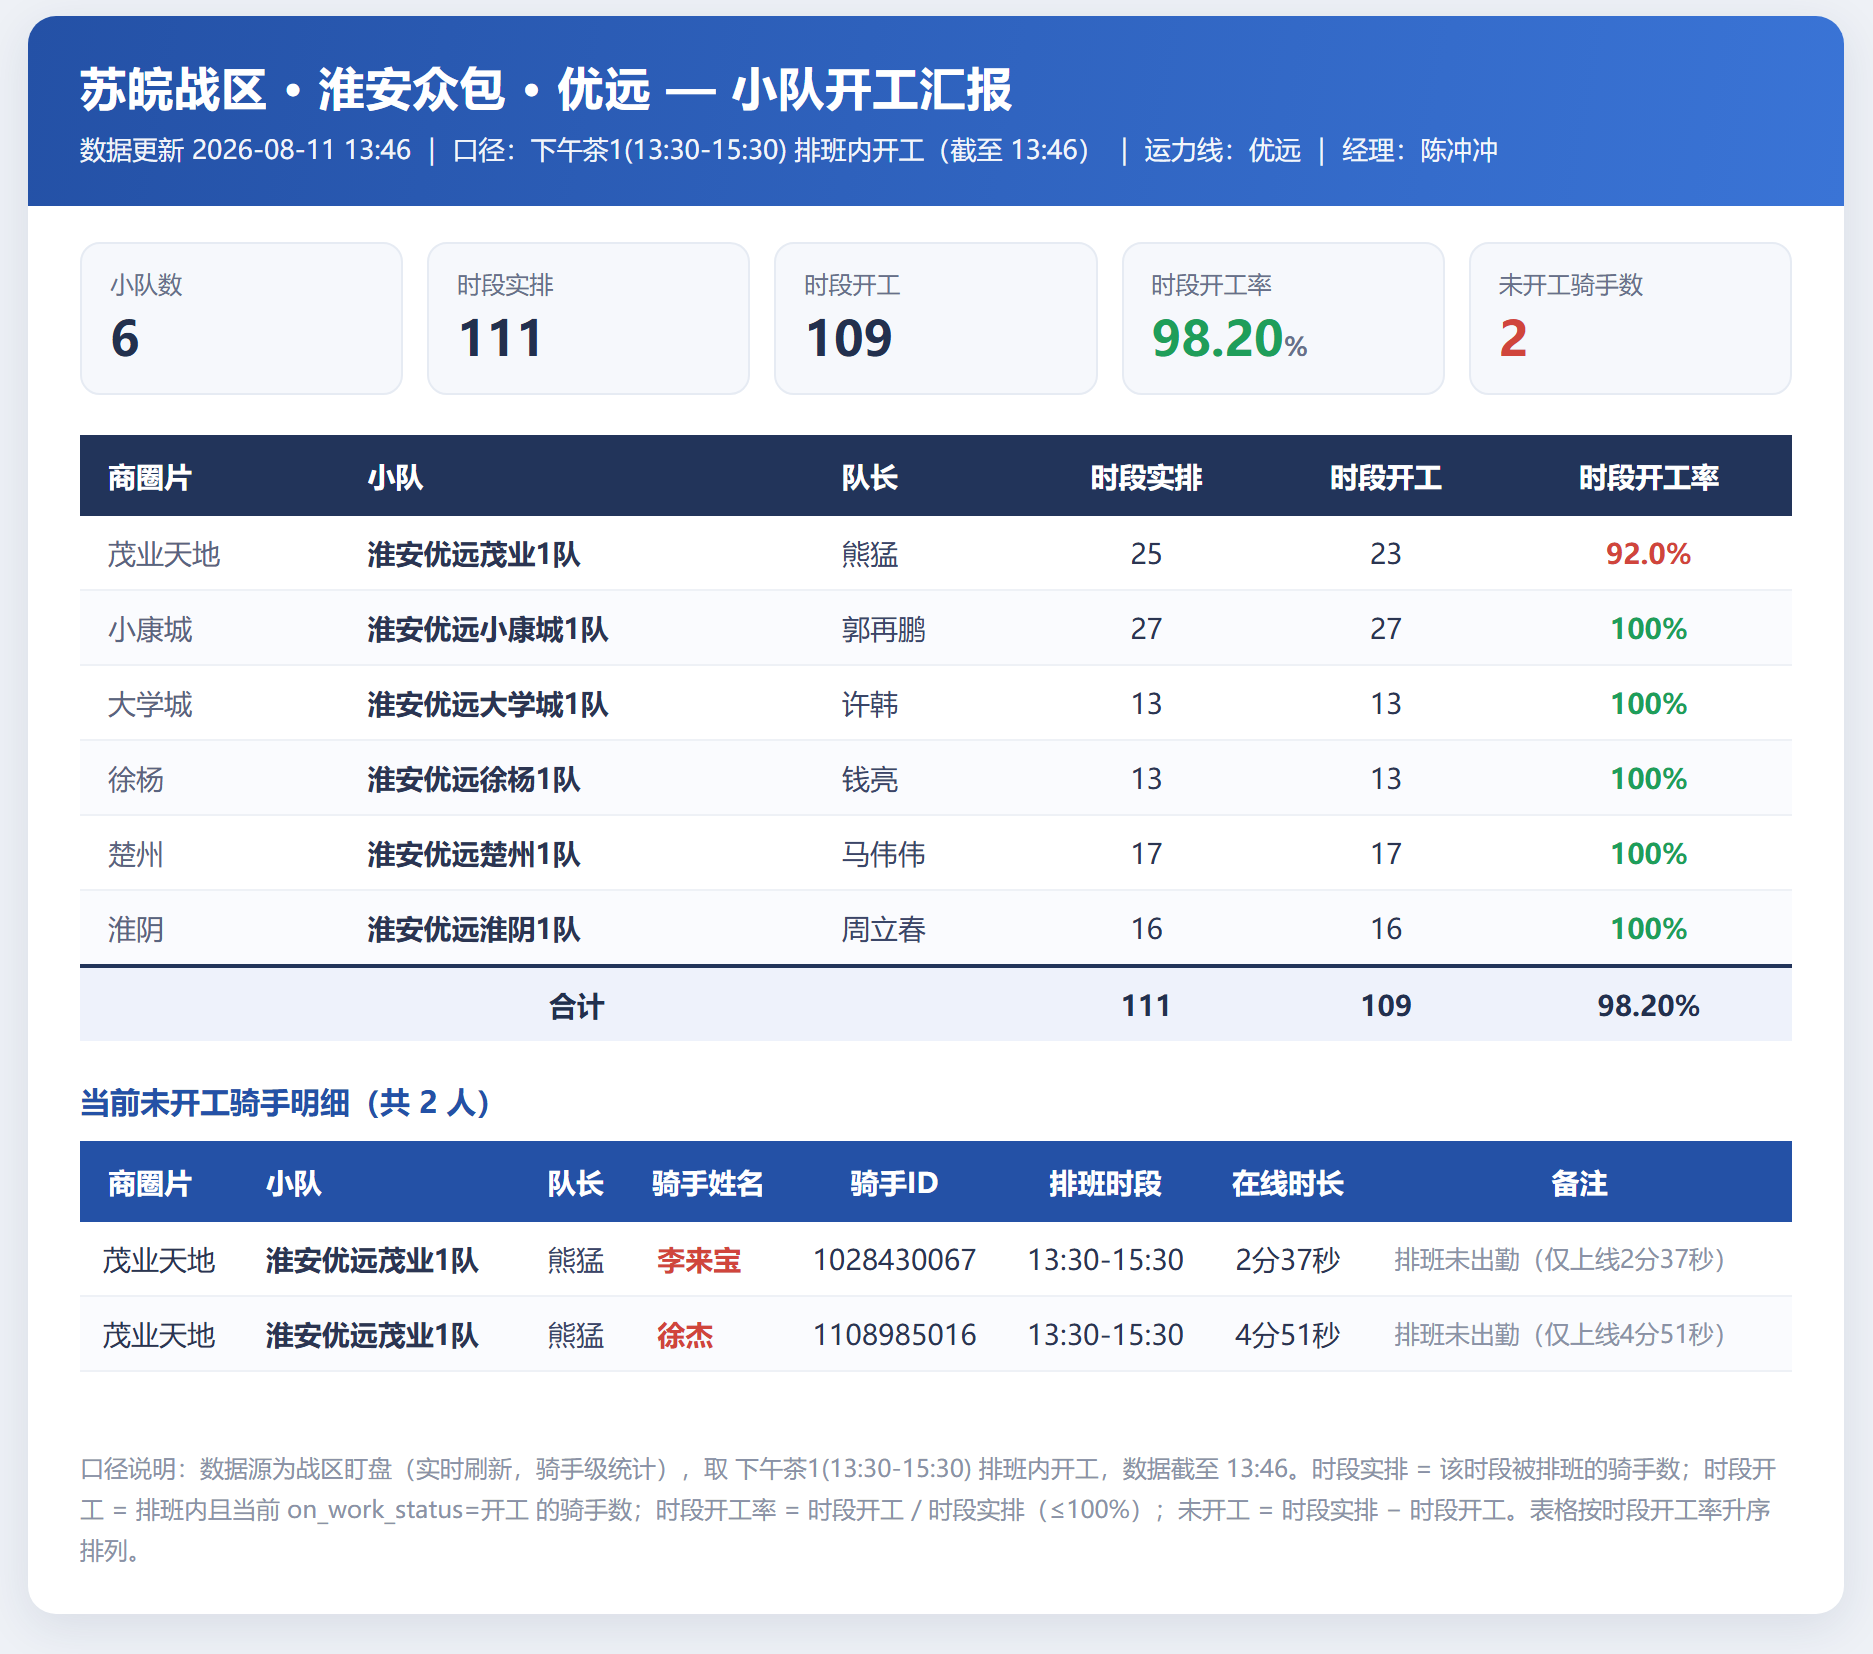Select rider name 徐杰
1873x1654 pixels.
coord(685,1335)
